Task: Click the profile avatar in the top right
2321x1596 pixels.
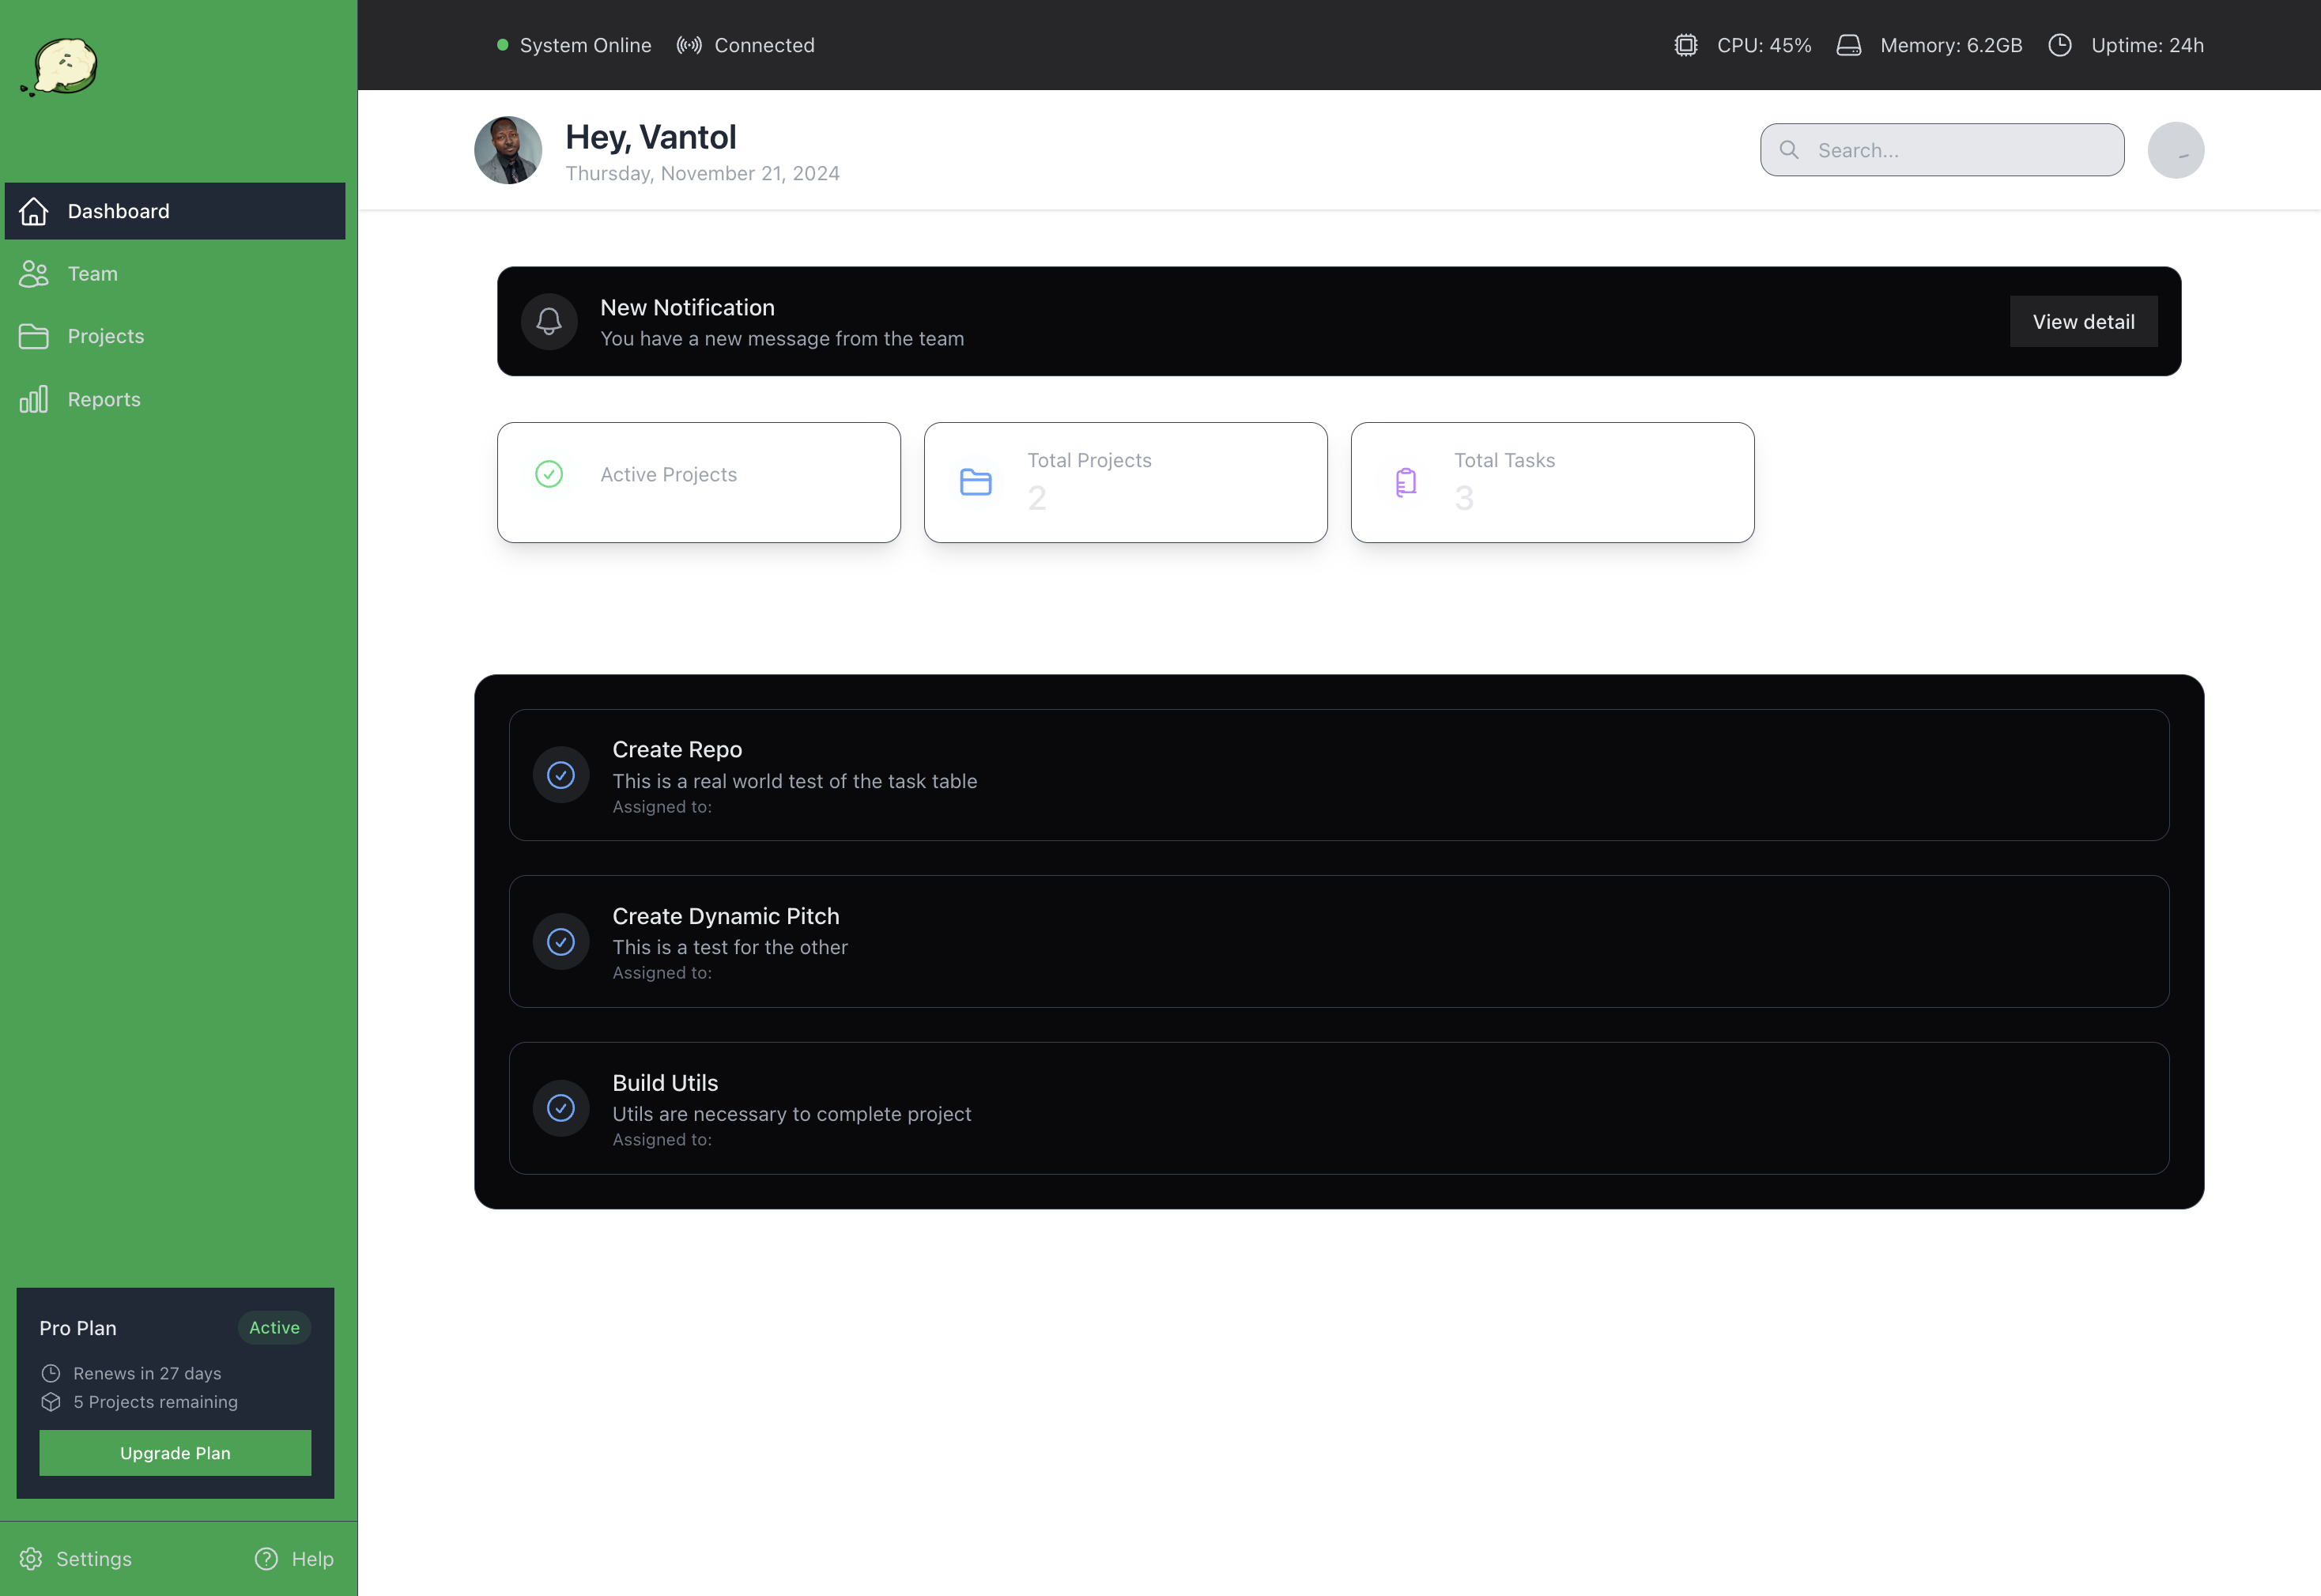Action: coord(2176,150)
